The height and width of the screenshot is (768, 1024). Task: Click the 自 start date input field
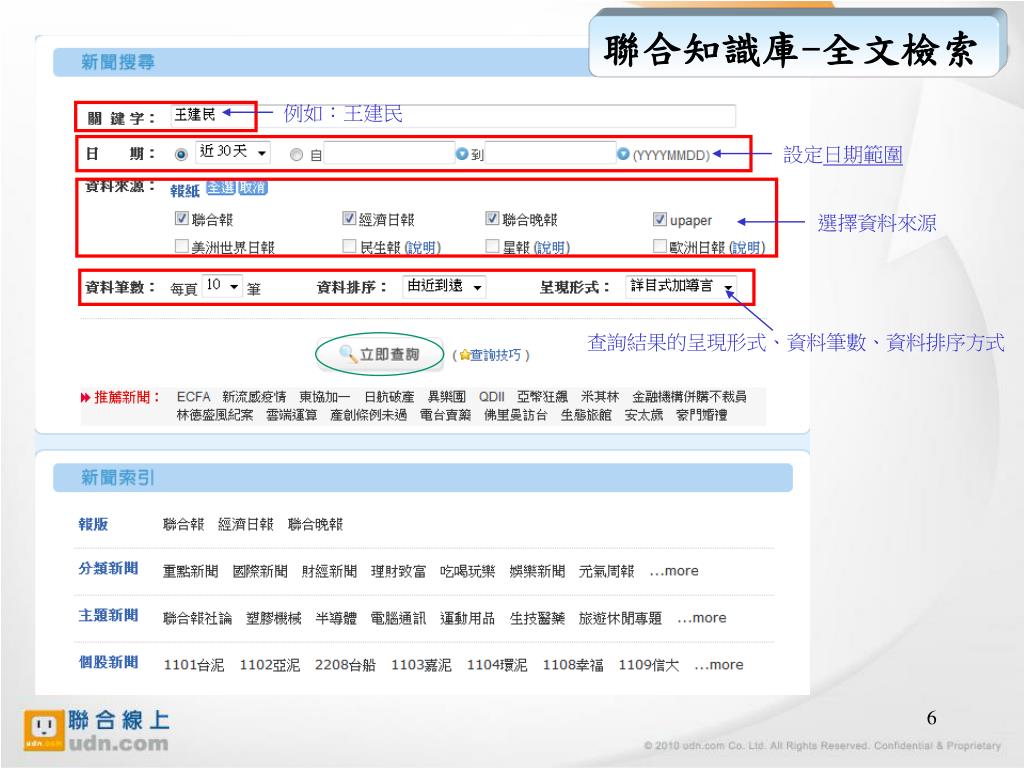click(389, 153)
